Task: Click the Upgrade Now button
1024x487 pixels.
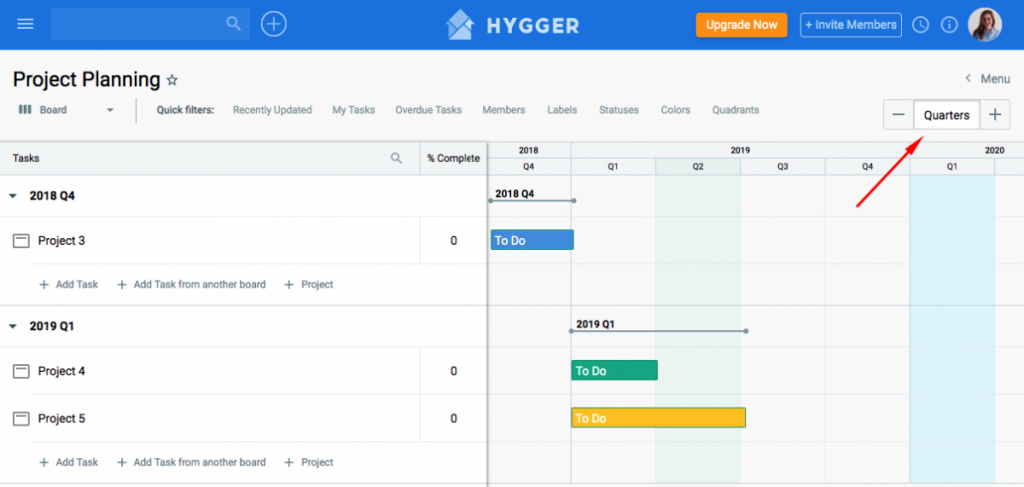Action: [741, 25]
